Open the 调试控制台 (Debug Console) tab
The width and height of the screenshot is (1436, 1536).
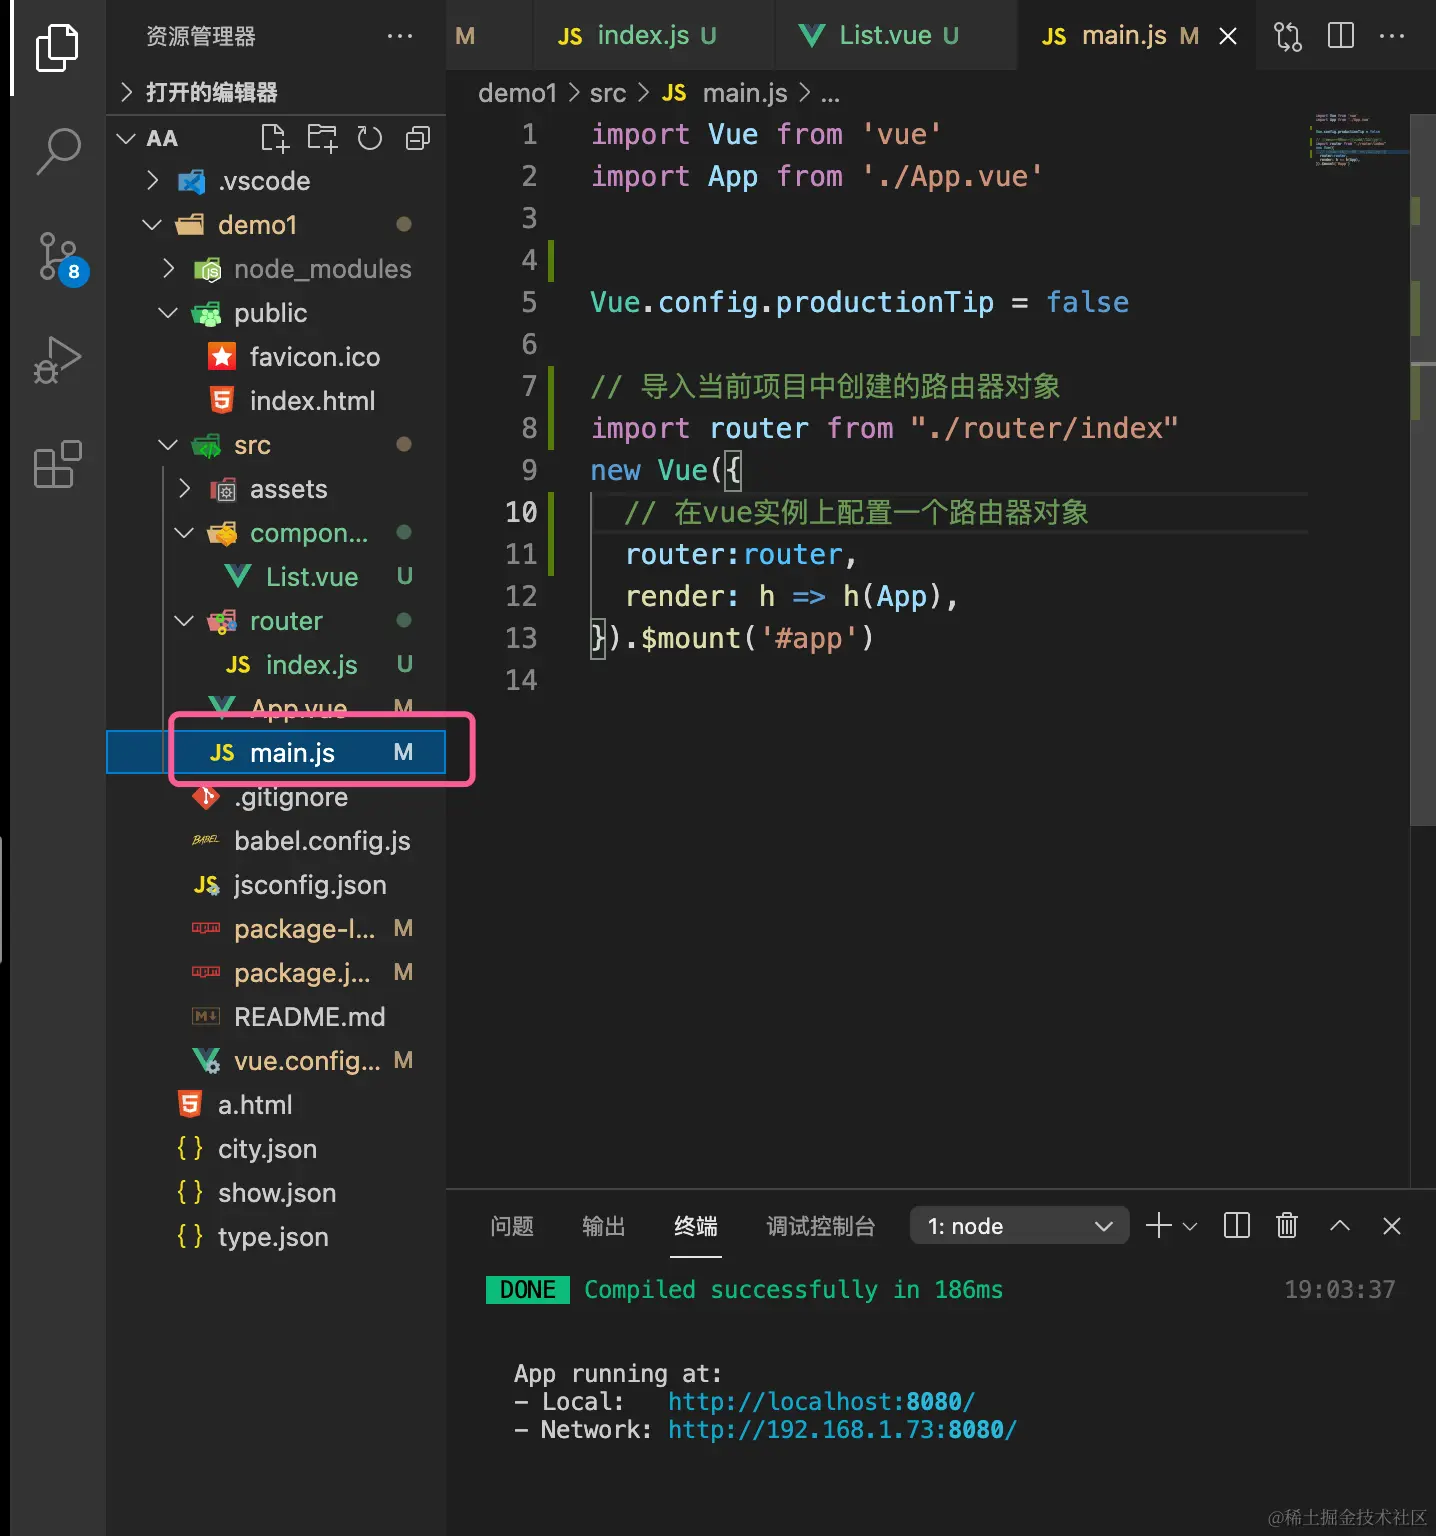point(821,1226)
